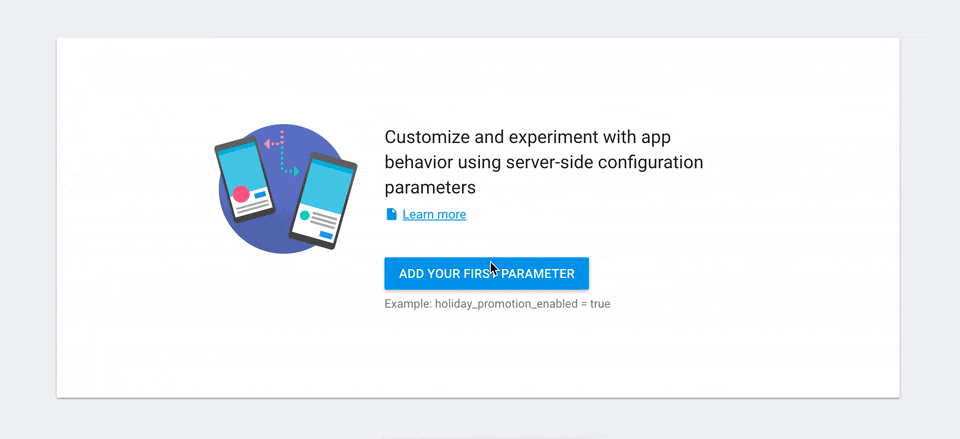
Task: Click the Add Your First Parameter button
Action: point(486,274)
